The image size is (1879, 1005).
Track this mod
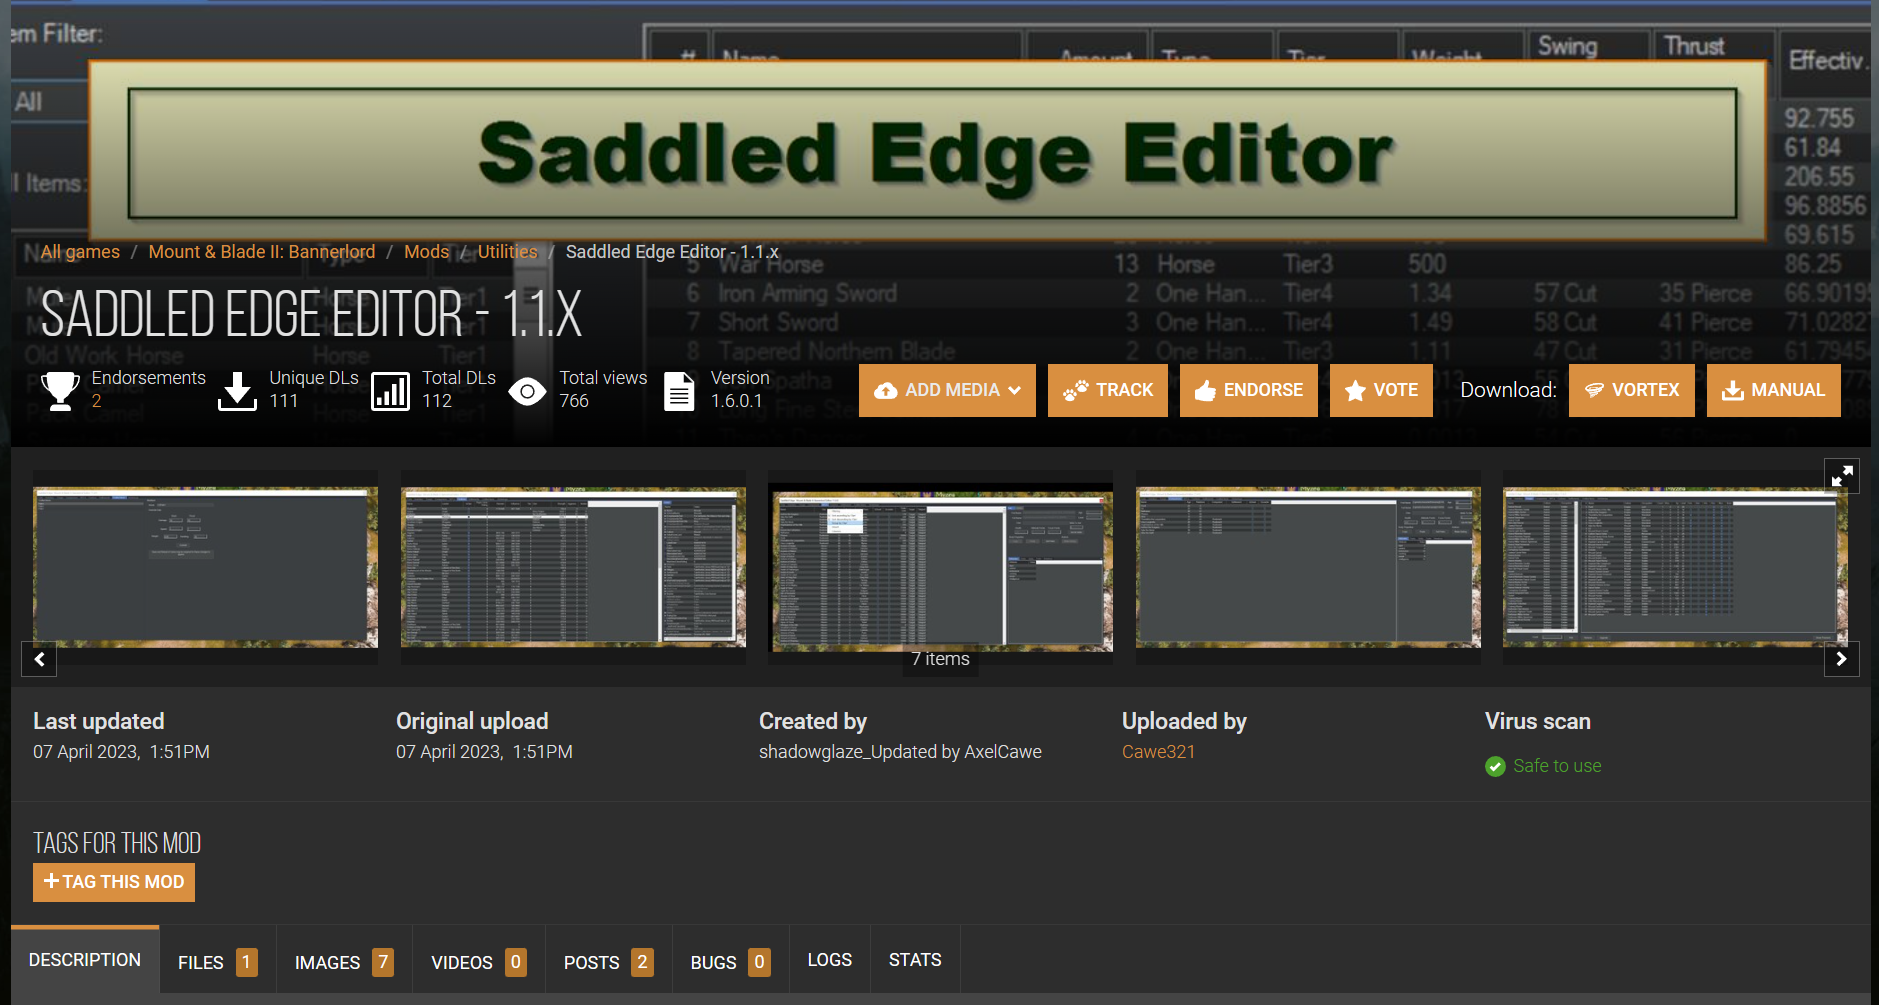coord(1108,390)
